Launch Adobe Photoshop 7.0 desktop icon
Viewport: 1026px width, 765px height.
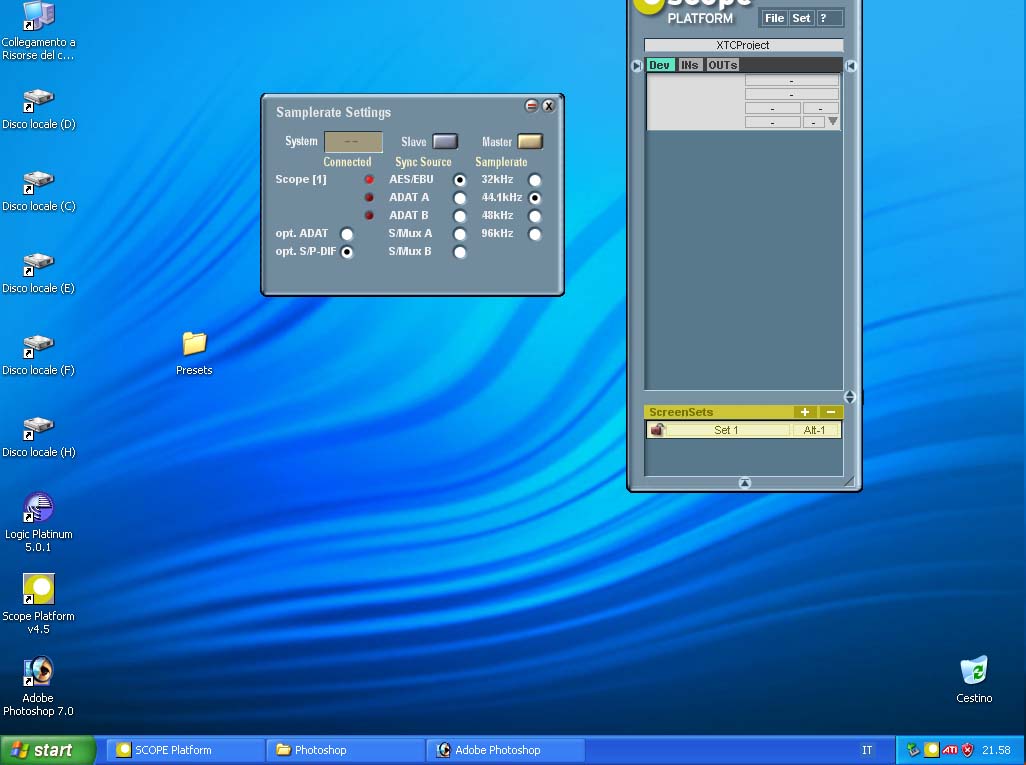pyautogui.click(x=38, y=686)
